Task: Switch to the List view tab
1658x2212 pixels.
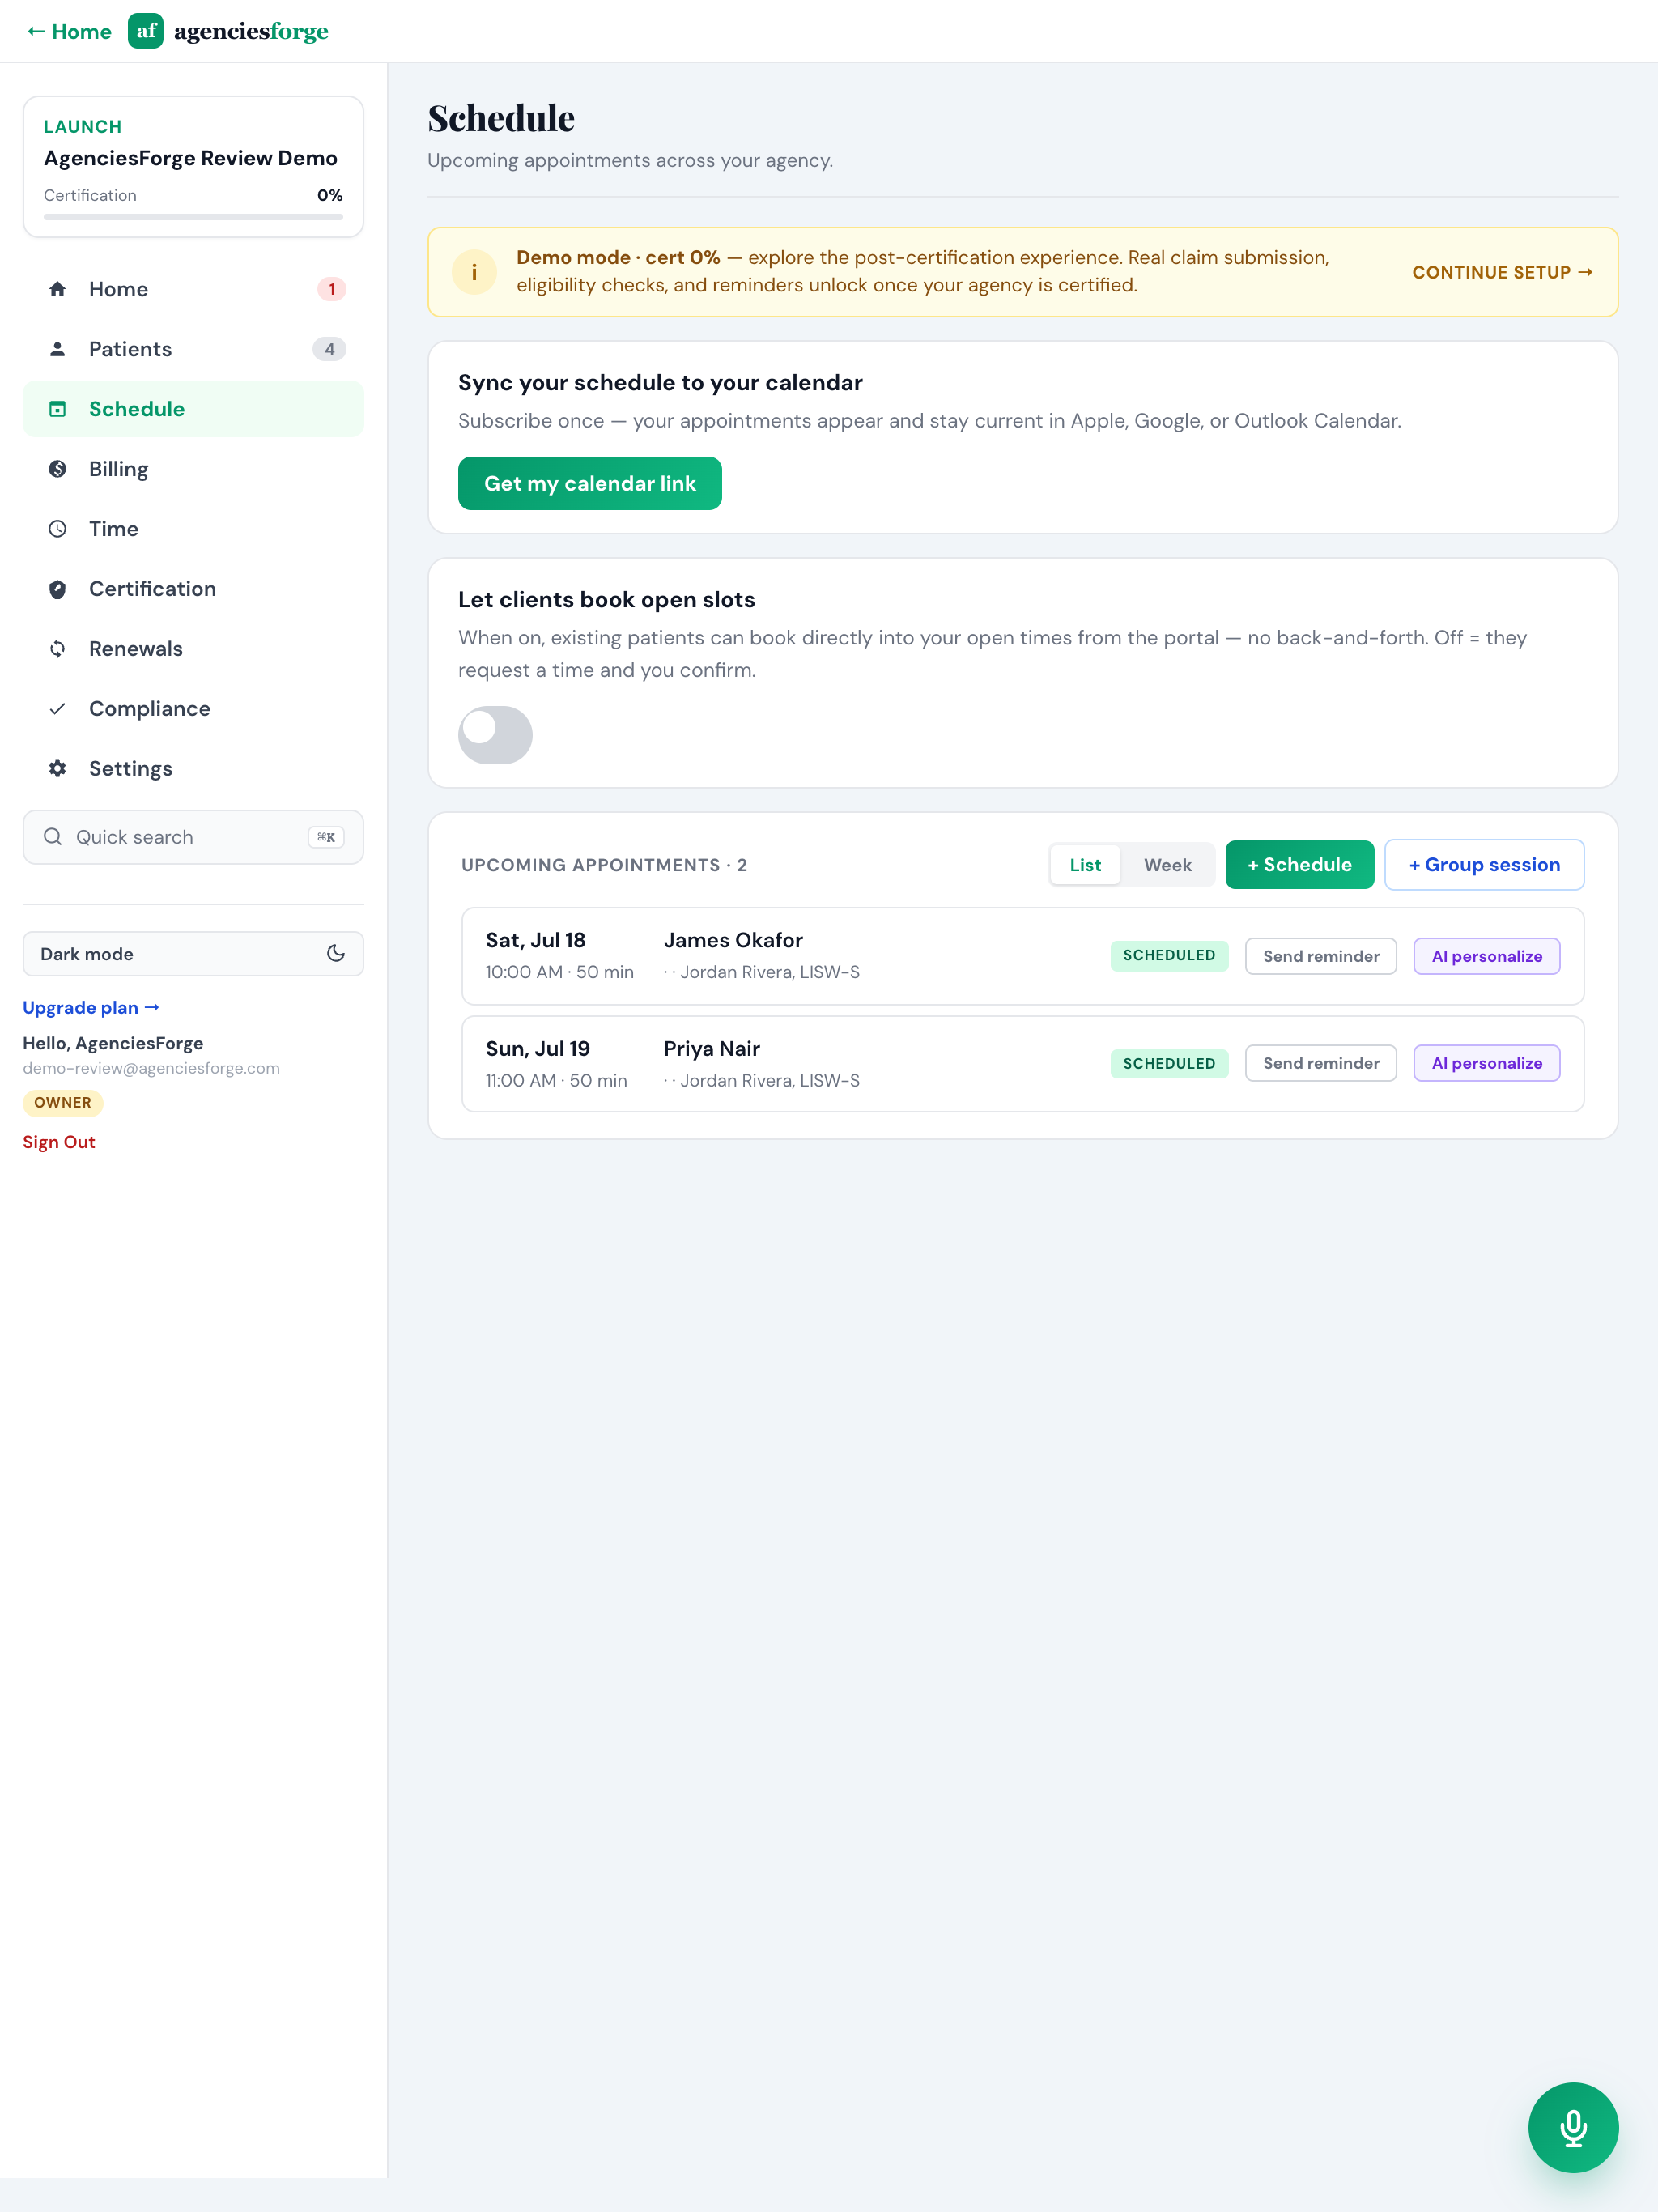Action: [1085, 865]
